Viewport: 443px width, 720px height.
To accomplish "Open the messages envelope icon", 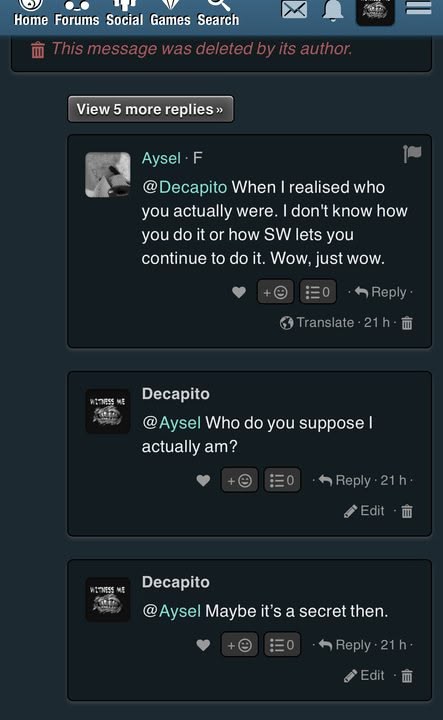I will click(294, 10).
